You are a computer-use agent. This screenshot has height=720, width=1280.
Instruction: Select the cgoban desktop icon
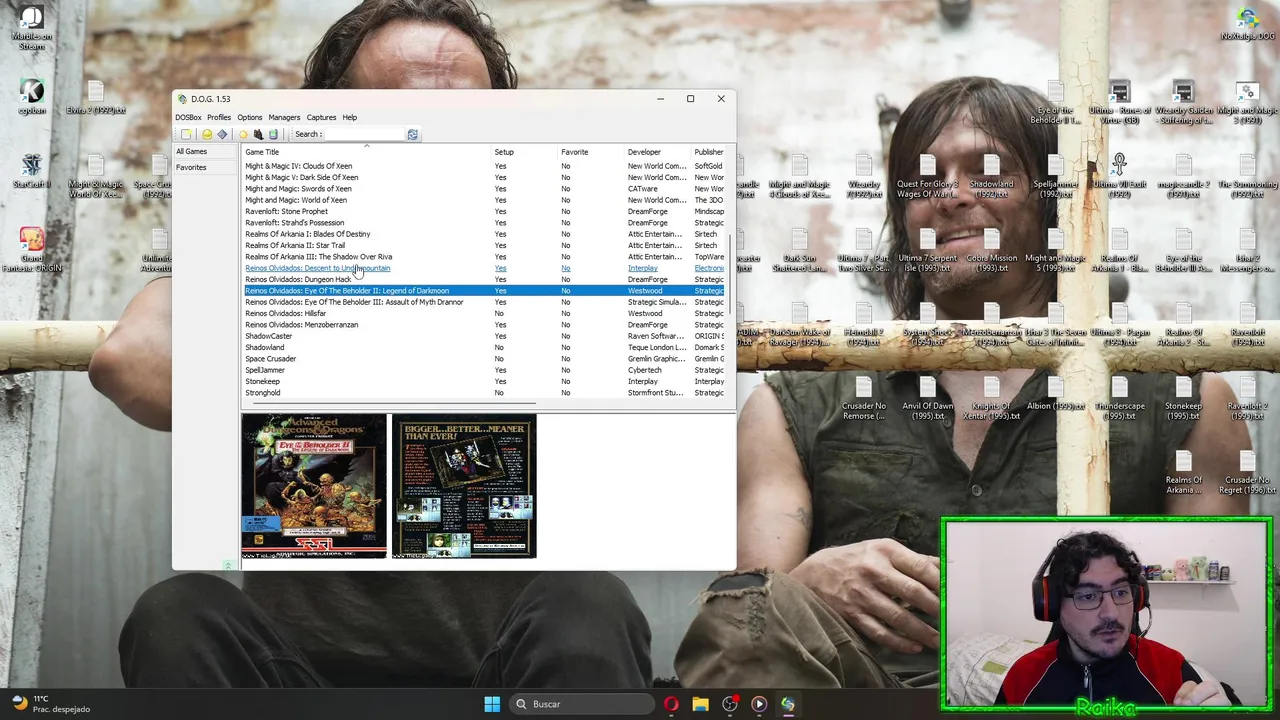[32, 98]
